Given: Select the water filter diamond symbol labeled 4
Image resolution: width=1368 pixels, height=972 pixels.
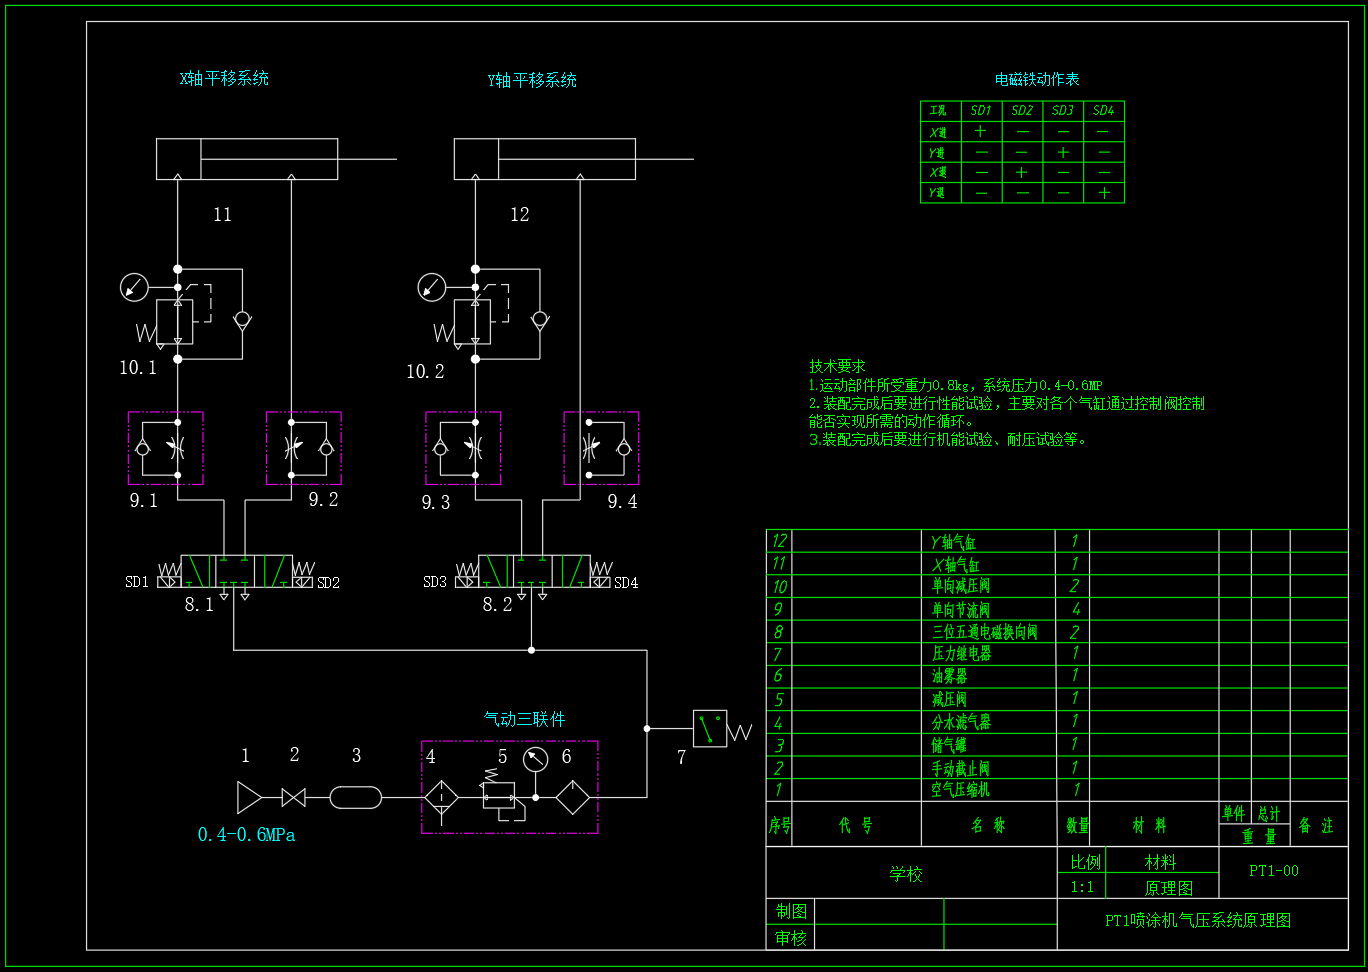Looking at the screenshot, I should 441,798.
